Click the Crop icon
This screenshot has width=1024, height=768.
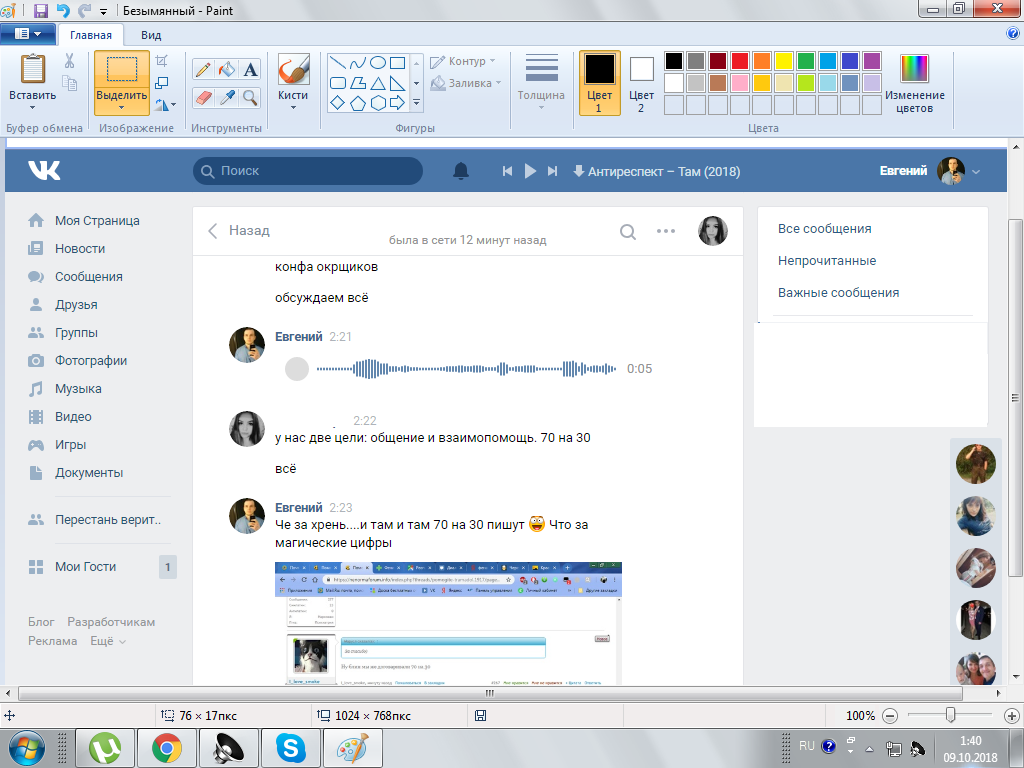(162, 62)
